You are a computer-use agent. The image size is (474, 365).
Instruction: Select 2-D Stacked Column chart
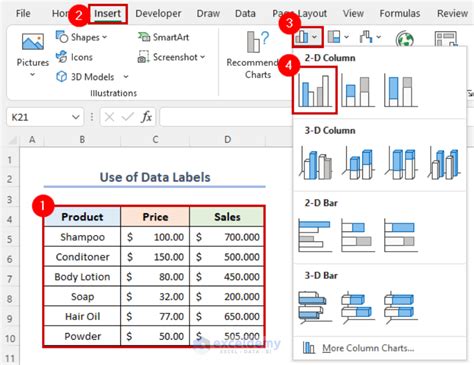(x=358, y=90)
